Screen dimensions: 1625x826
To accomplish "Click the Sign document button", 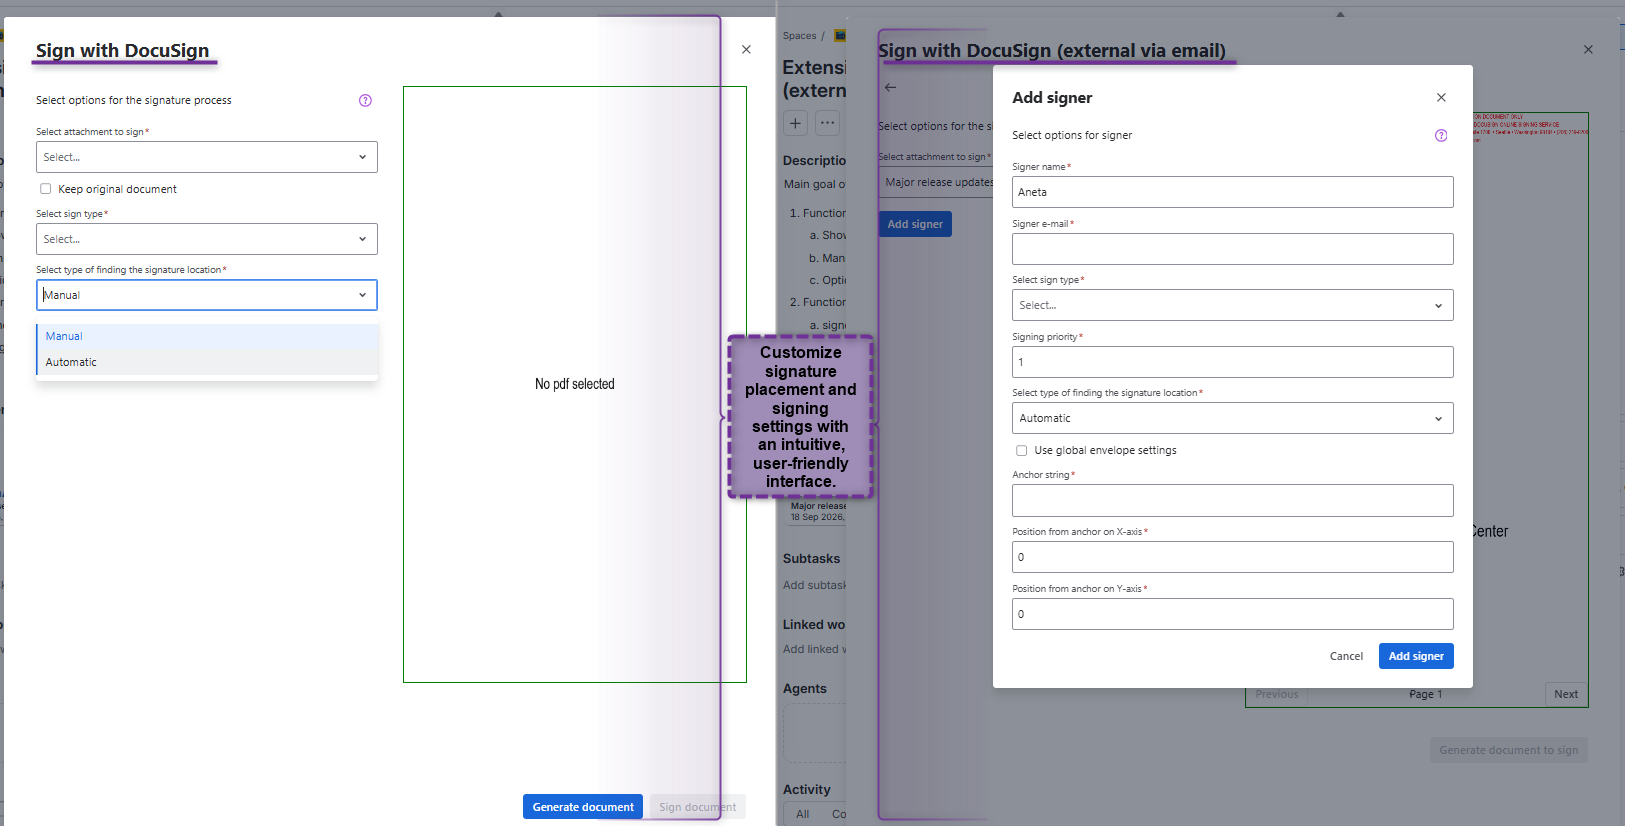I will click(697, 807).
